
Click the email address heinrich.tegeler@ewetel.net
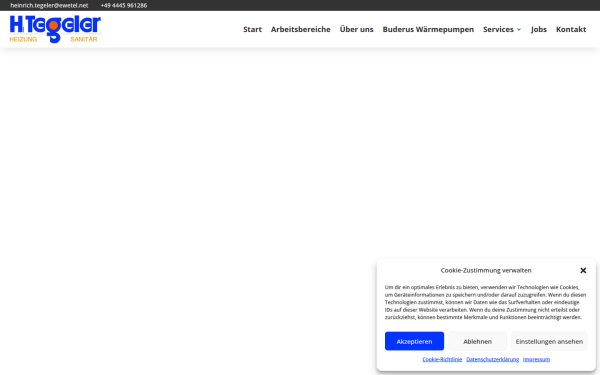(x=49, y=5)
